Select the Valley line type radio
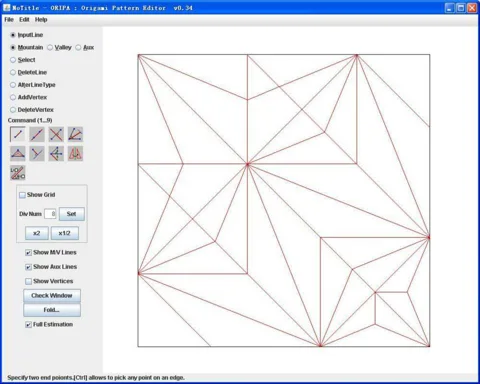The height and width of the screenshot is (384, 480). [50, 48]
